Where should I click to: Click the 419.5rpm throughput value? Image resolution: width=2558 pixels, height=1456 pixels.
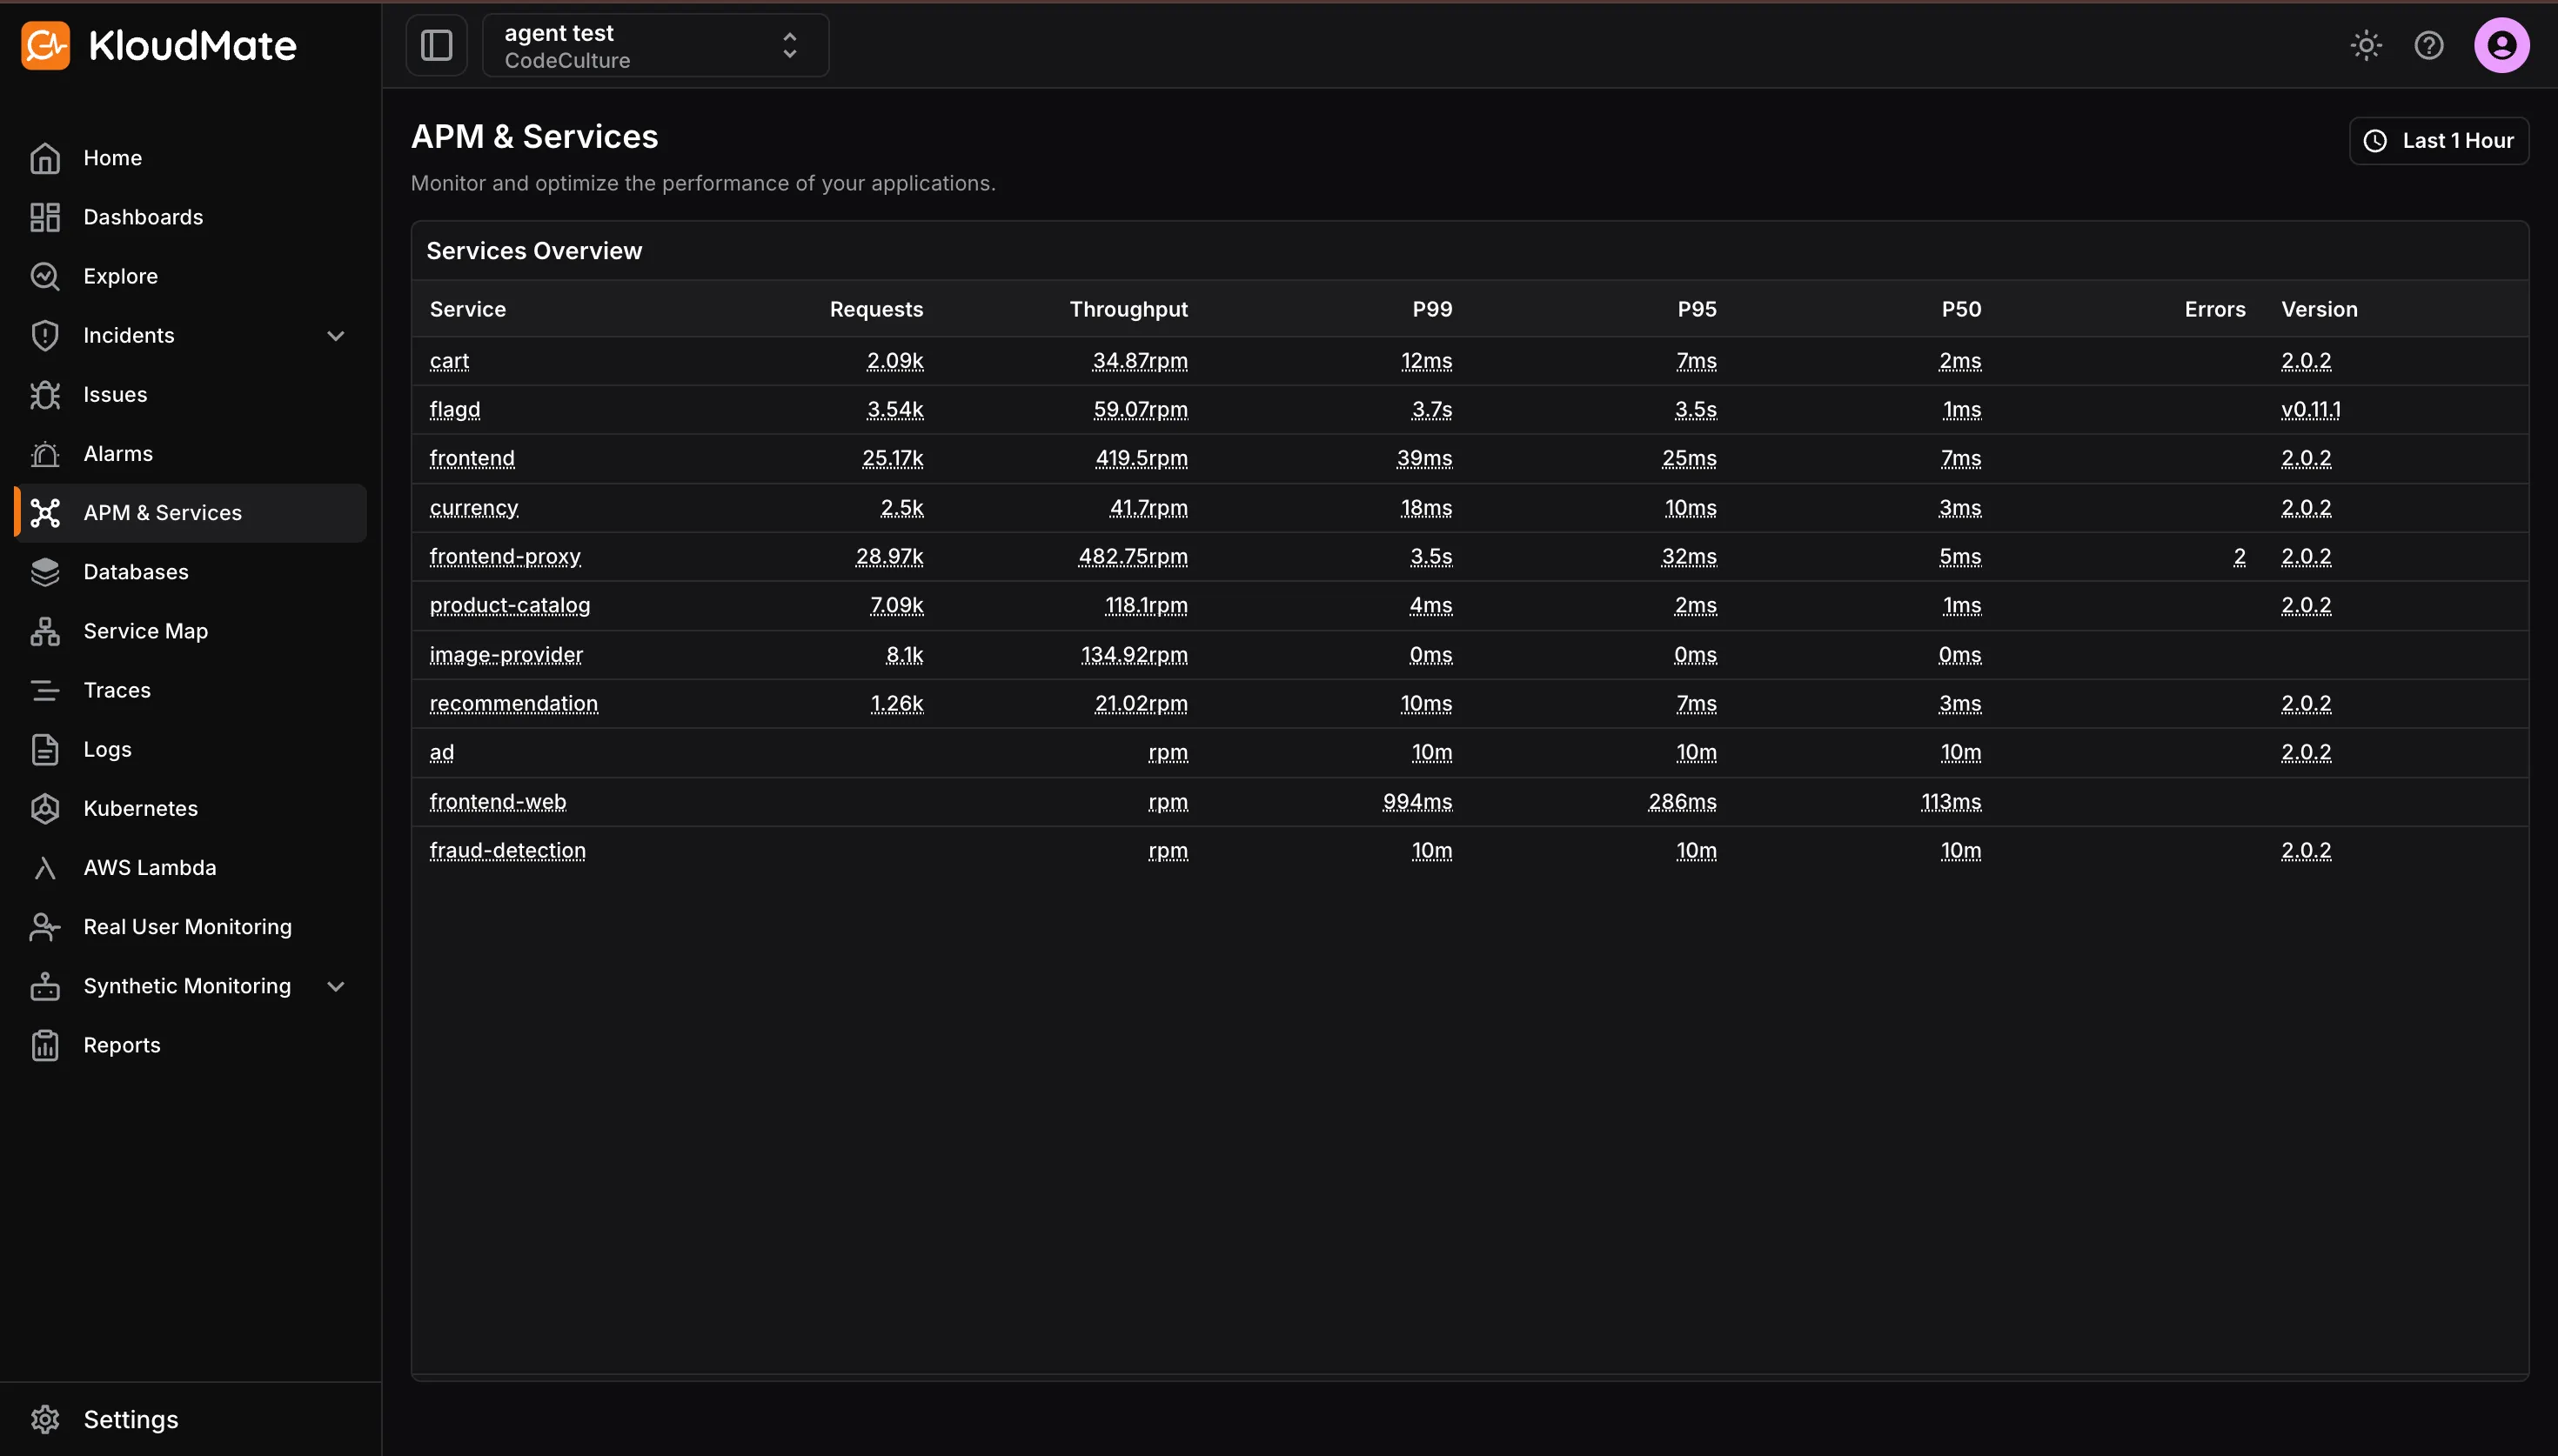pos(1142,459)
